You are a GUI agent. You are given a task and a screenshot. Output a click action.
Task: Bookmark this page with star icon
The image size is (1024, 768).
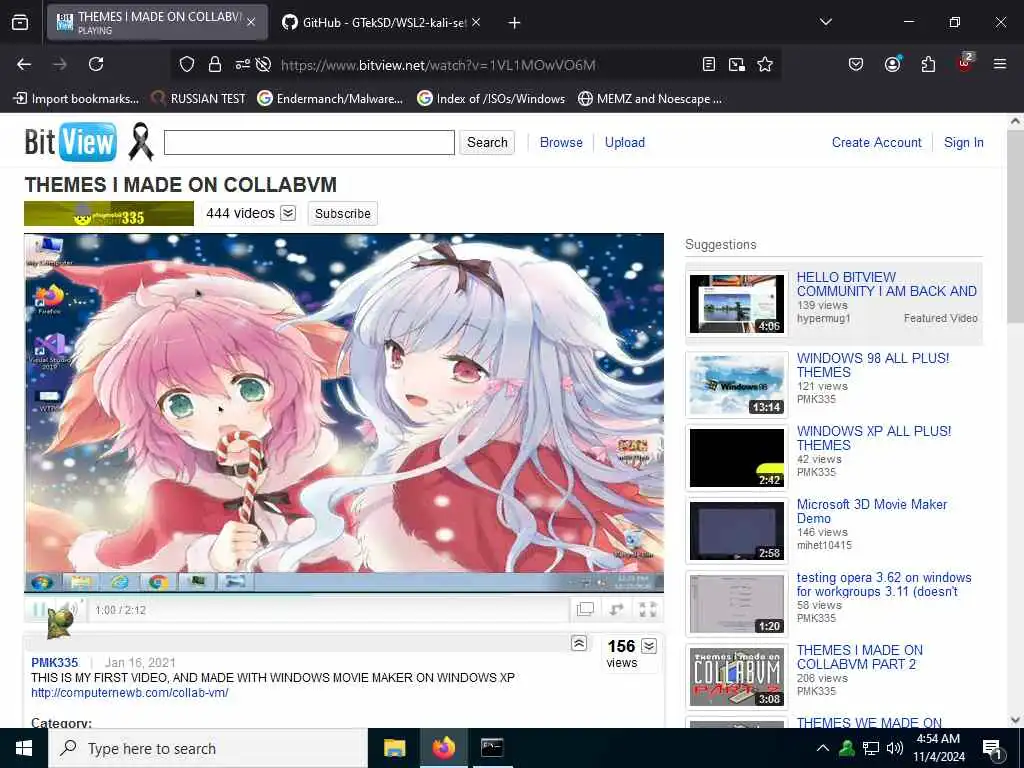(765, 64)
